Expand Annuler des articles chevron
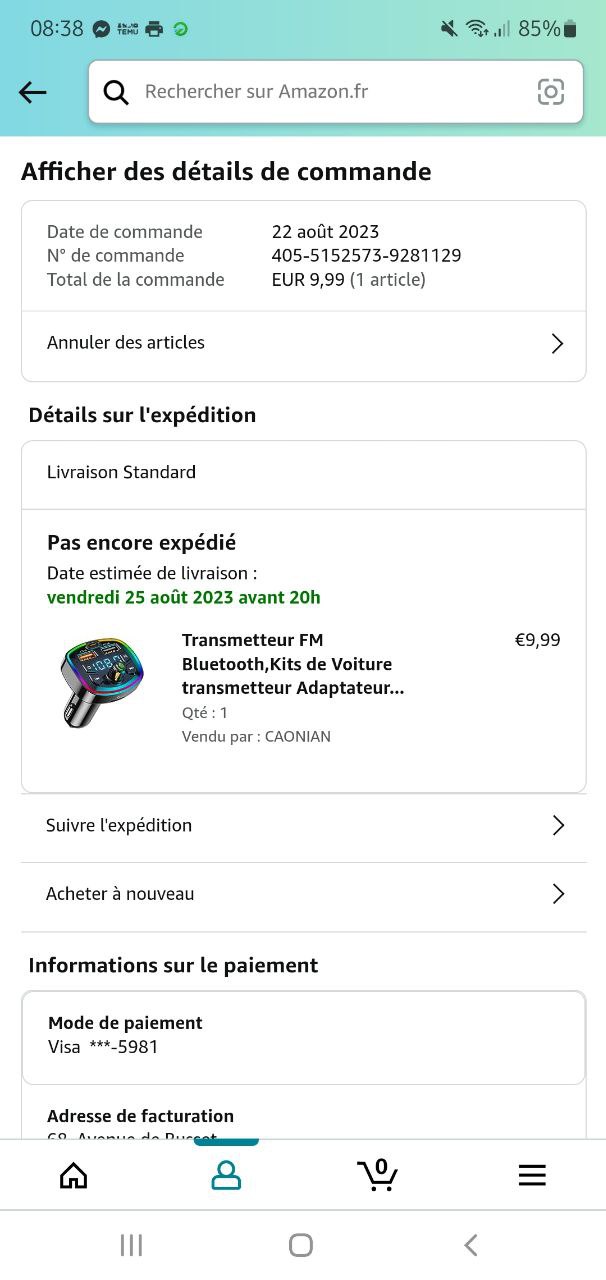 point(557,344)
